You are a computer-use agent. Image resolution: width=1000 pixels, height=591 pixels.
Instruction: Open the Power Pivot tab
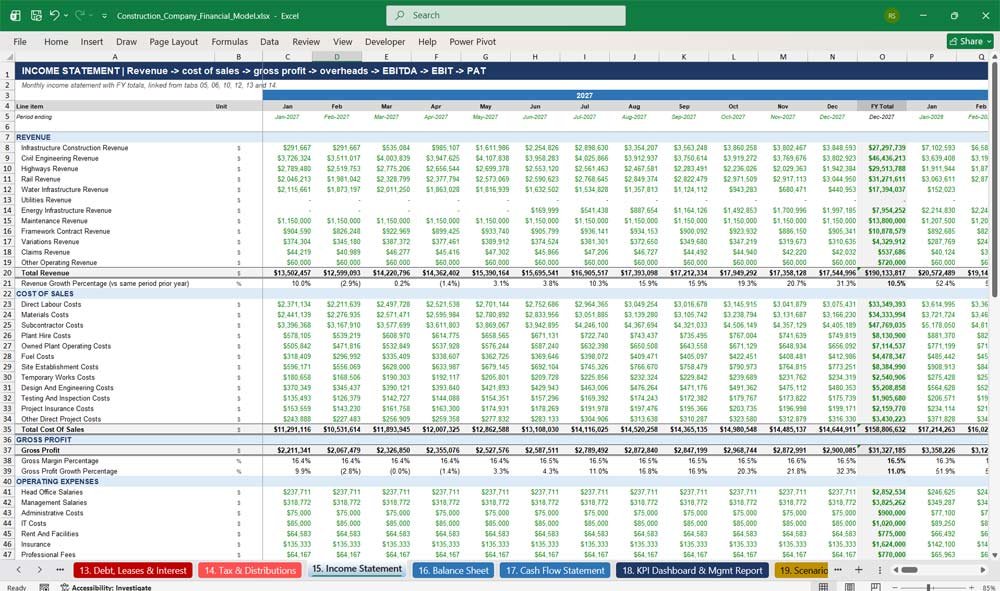472,41
